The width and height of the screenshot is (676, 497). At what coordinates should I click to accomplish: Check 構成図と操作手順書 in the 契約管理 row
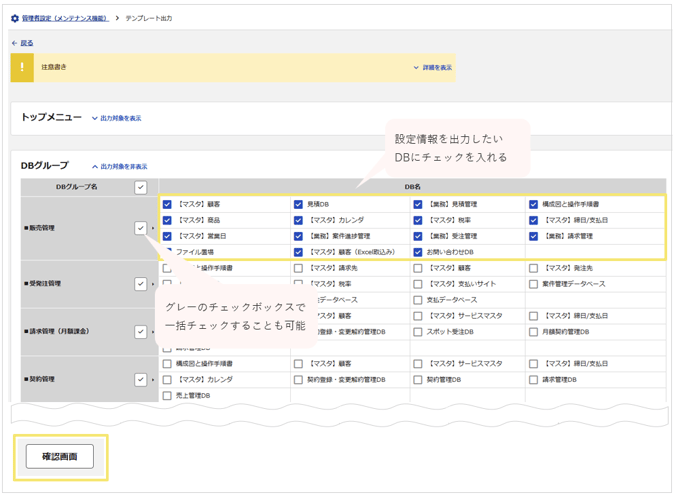[x=167, y=364]
